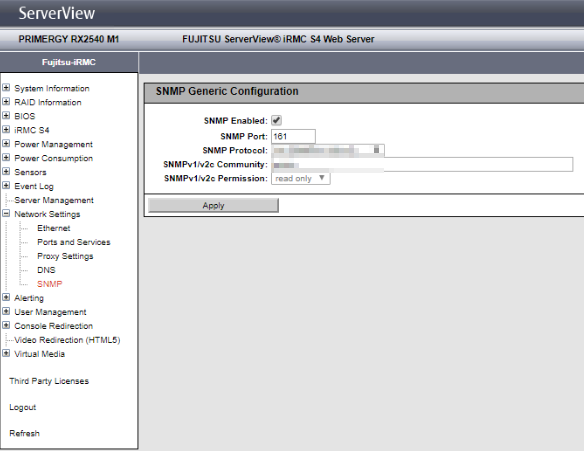Click the Apply button
The height and width of the screenshot is (451, 584).
[x=213, y=206]
